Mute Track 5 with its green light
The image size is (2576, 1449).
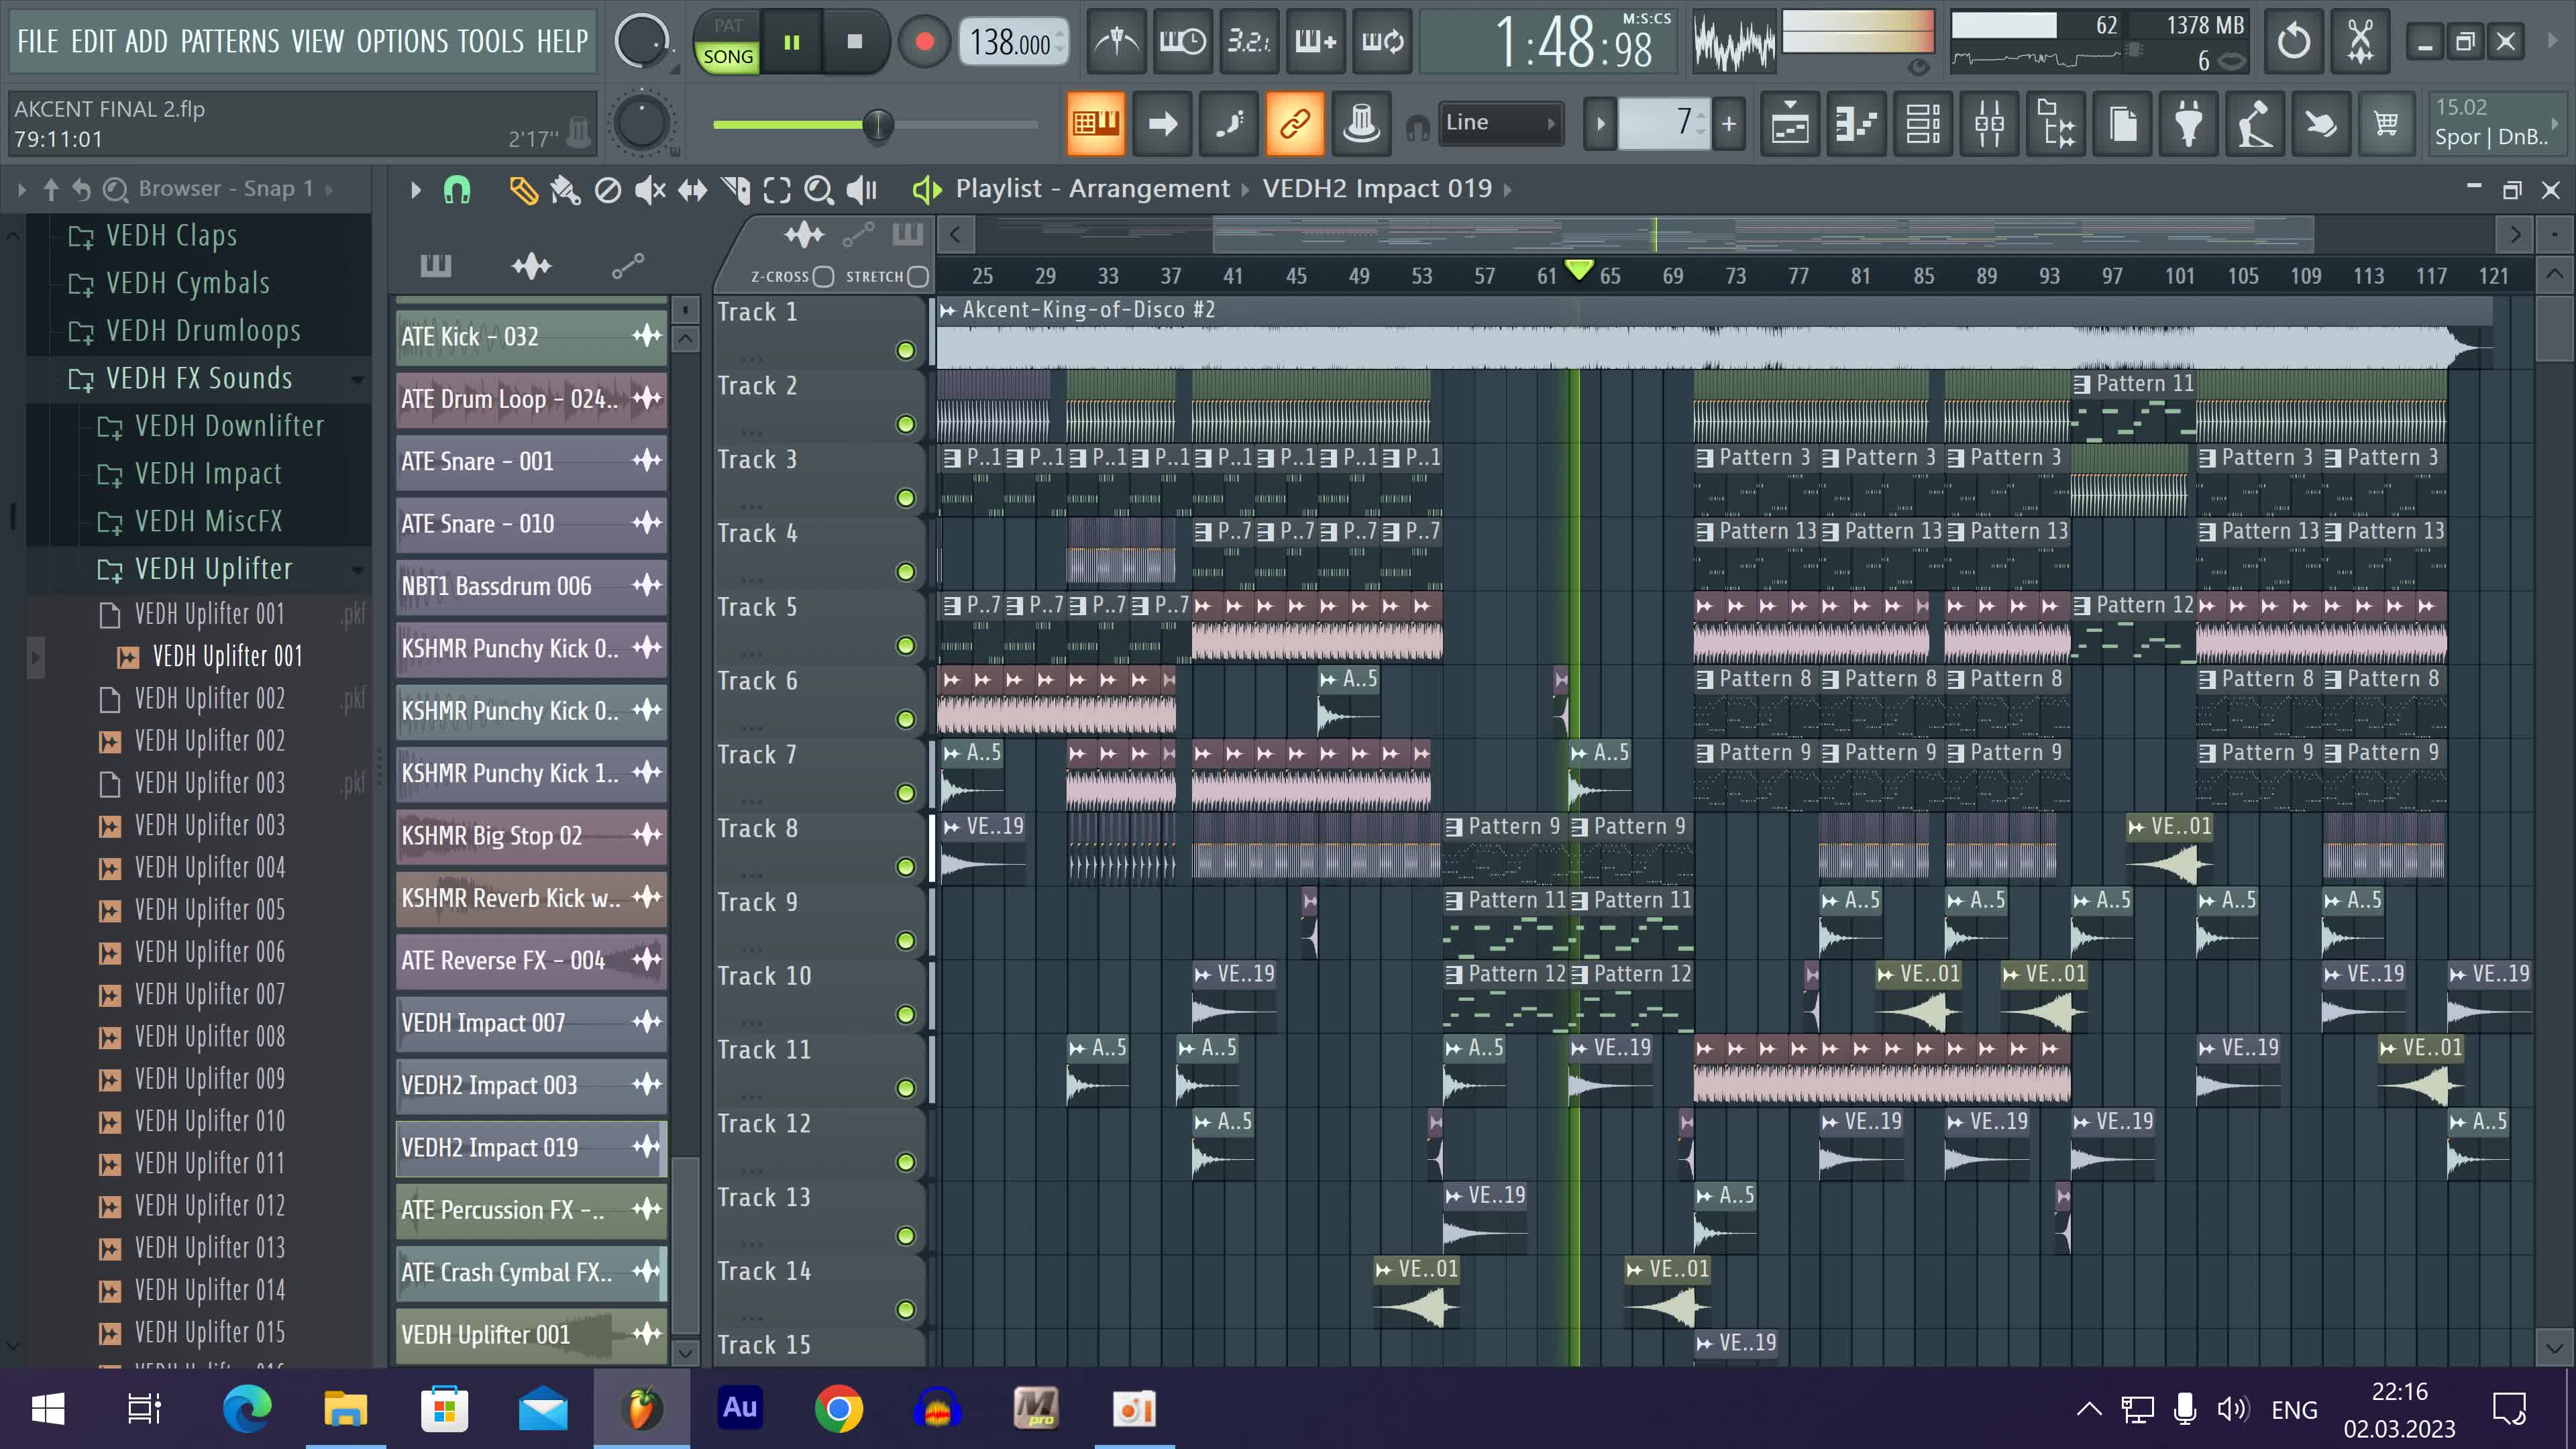906,645
